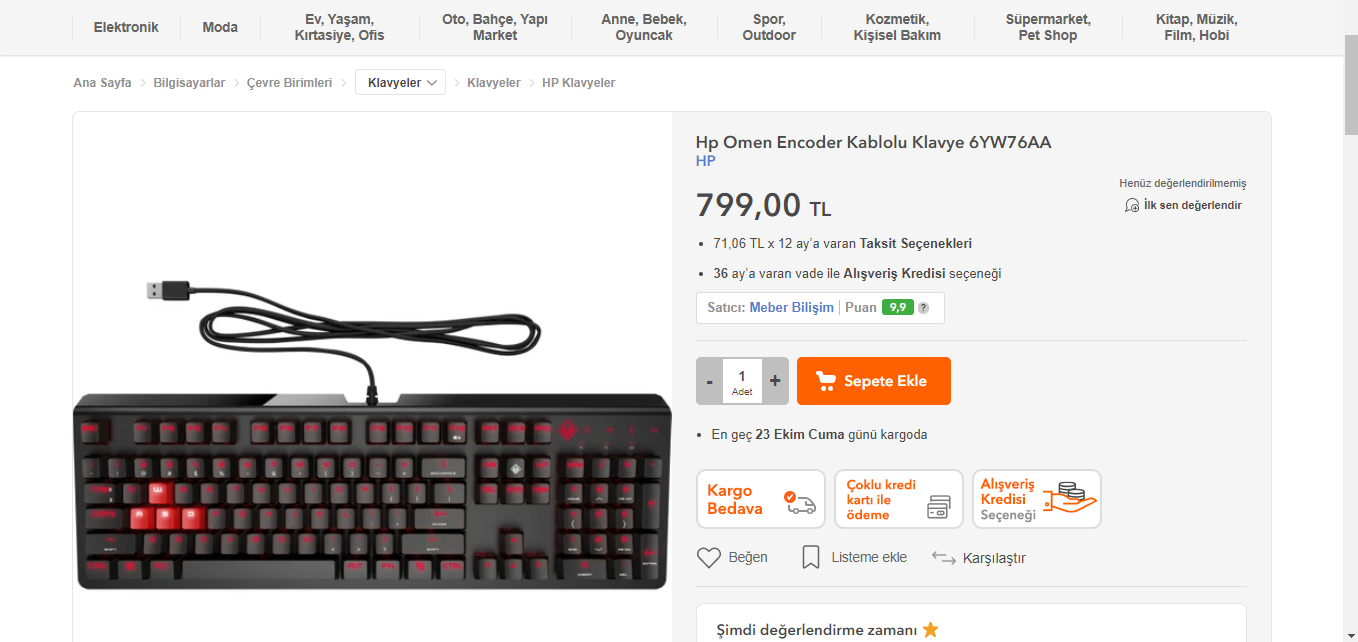Open the Kozmetik, Kişisel Bakım menu
1358x642 pixels.
pos(897,27)
